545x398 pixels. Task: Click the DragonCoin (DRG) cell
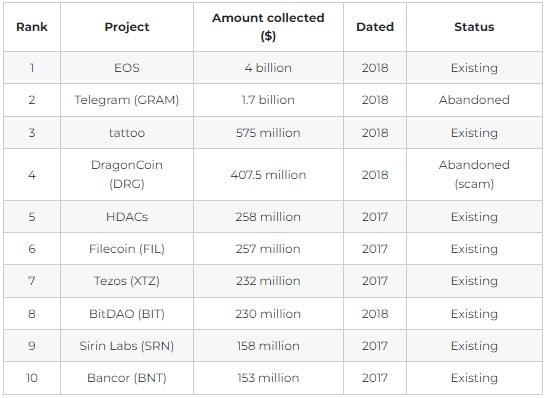pos(127,174)
